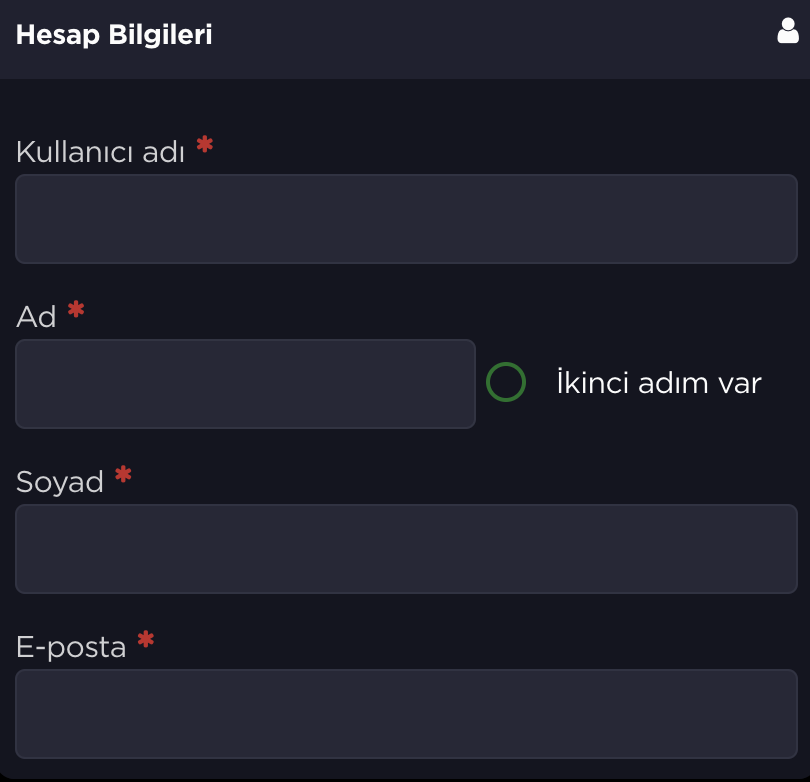Click the red asterisk next to Ad

76,310
